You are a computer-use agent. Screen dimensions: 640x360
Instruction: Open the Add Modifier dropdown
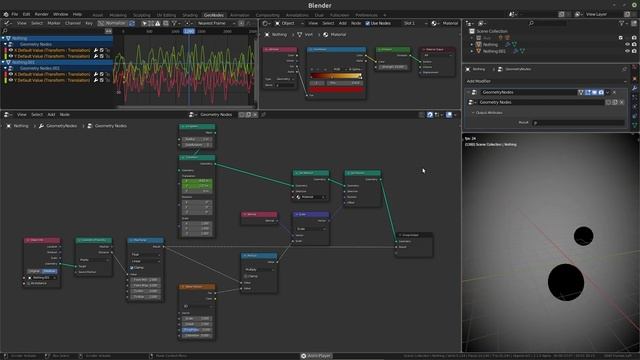click(546, 81)
